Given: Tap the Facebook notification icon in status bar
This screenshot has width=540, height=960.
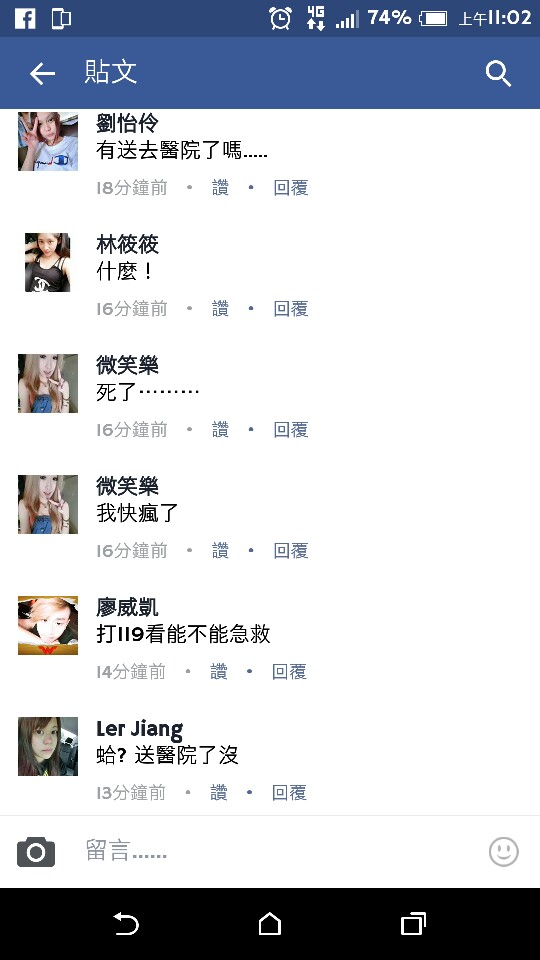Looking at the screenshot, I should pos(25,18).
